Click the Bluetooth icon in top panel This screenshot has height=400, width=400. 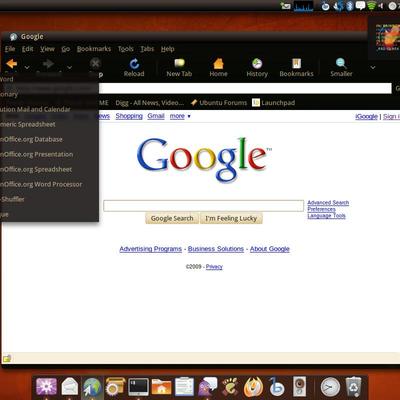(x=349, y=6)
